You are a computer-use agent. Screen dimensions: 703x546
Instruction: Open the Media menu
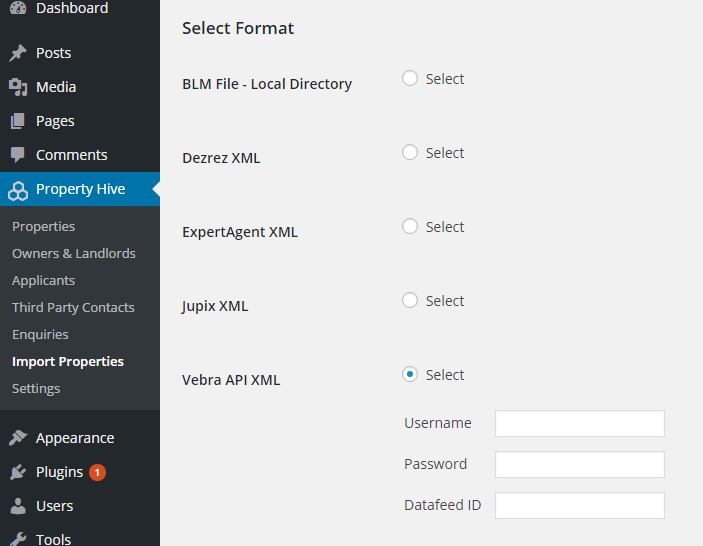pyautogui.click(x=80, y=87)
